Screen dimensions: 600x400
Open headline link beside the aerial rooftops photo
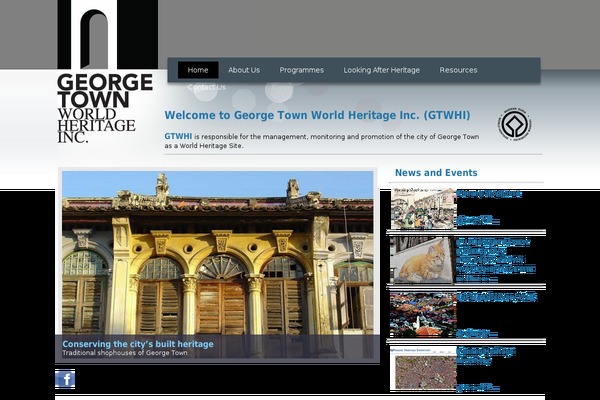[497, 297]
